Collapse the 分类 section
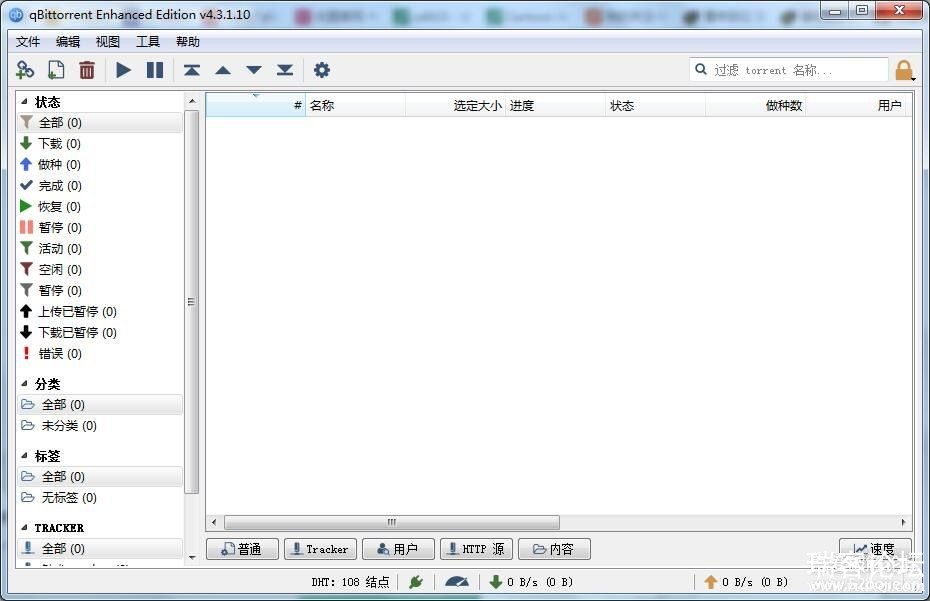930x601 pixels. [24, 383]
